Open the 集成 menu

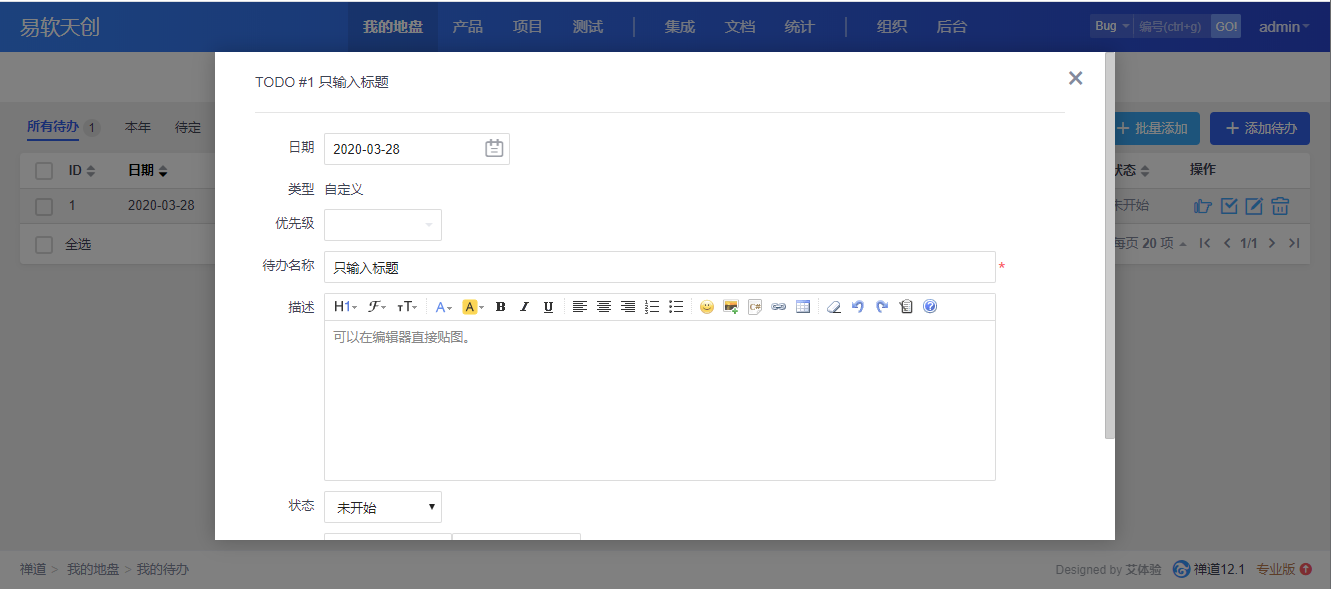(x=680, y=27)
